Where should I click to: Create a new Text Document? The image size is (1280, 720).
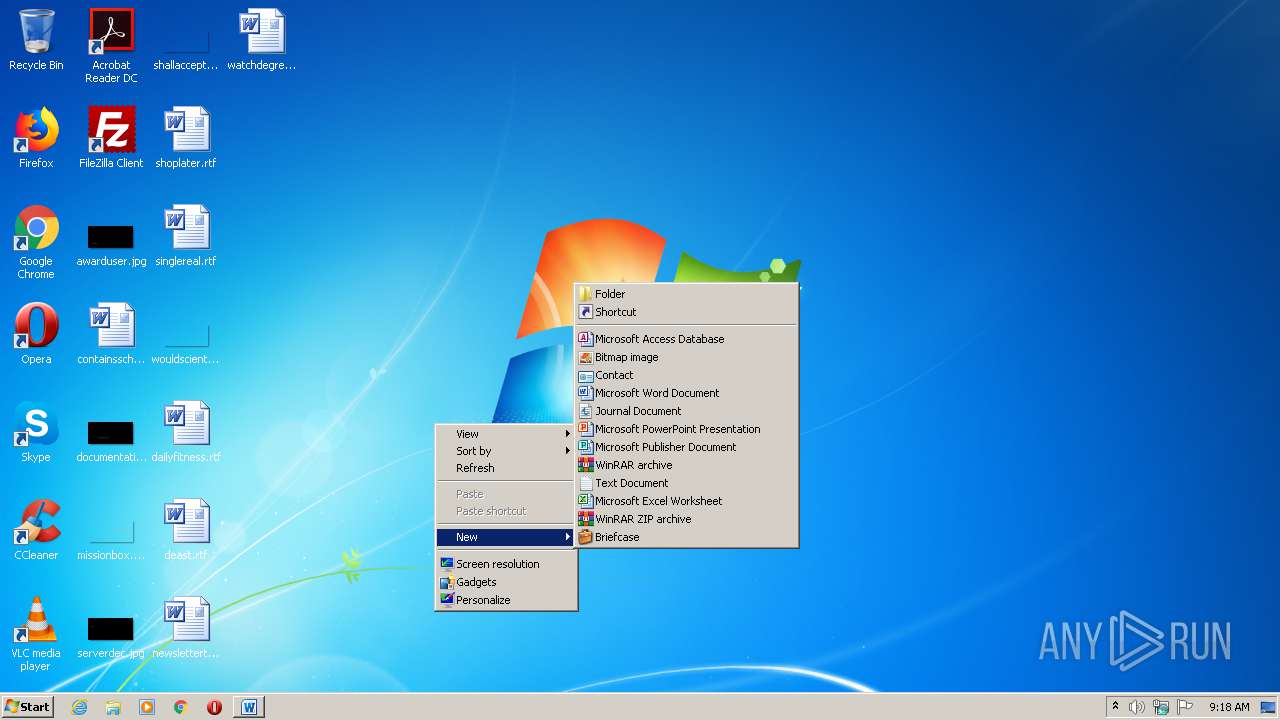point(686,483)
